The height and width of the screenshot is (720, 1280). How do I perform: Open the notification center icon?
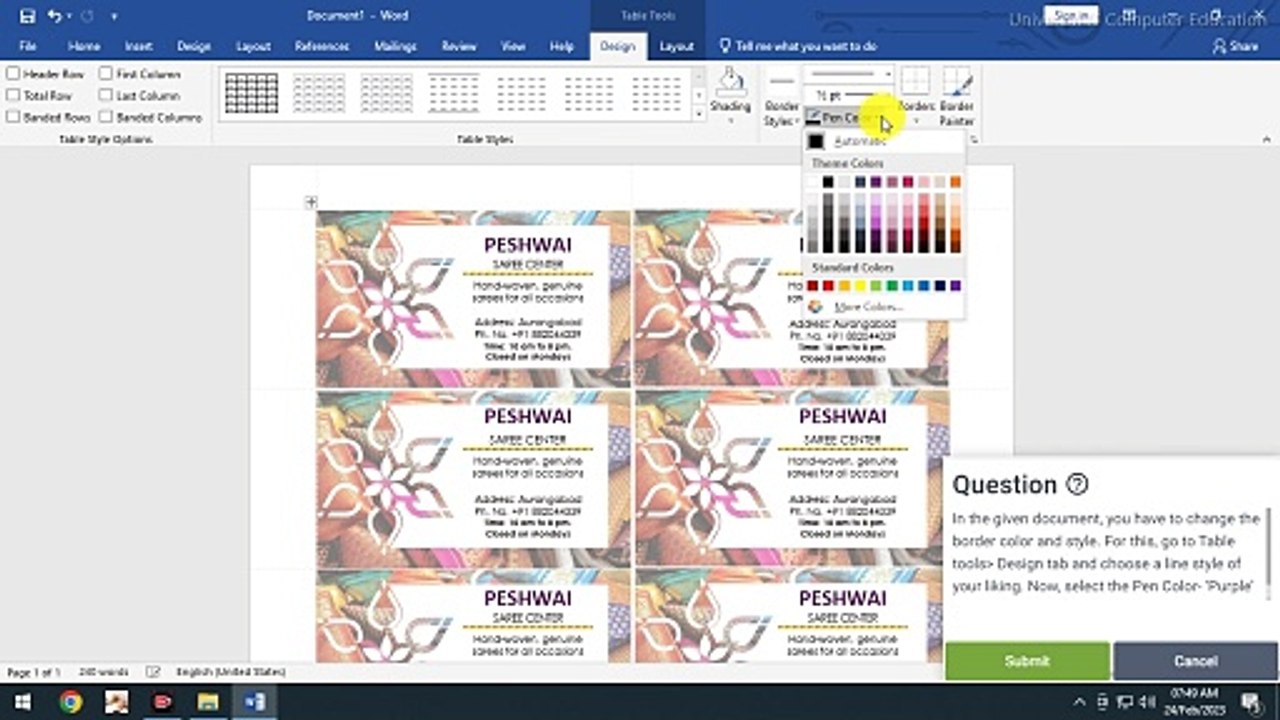coord(1253,702)
